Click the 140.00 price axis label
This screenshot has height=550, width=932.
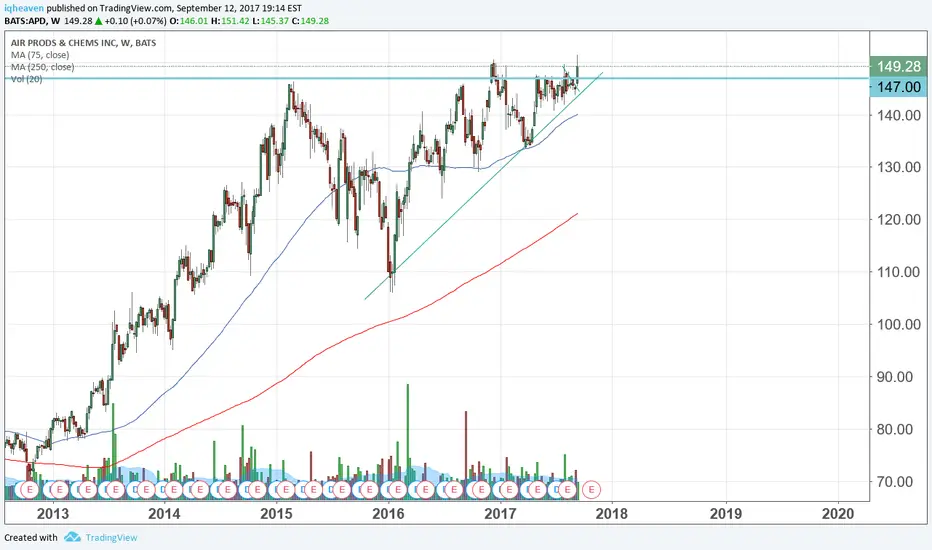(899, 115)
